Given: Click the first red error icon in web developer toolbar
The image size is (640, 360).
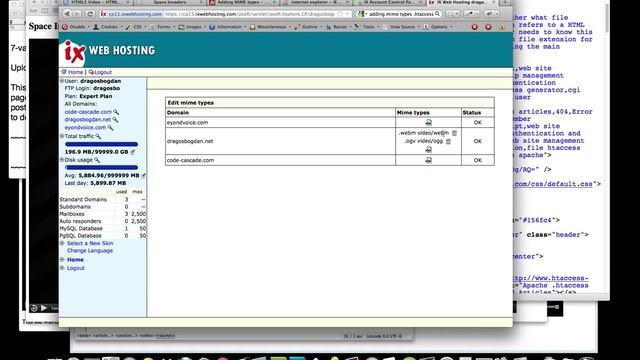Looking at the screenshot, I should [x=474, y=27].
